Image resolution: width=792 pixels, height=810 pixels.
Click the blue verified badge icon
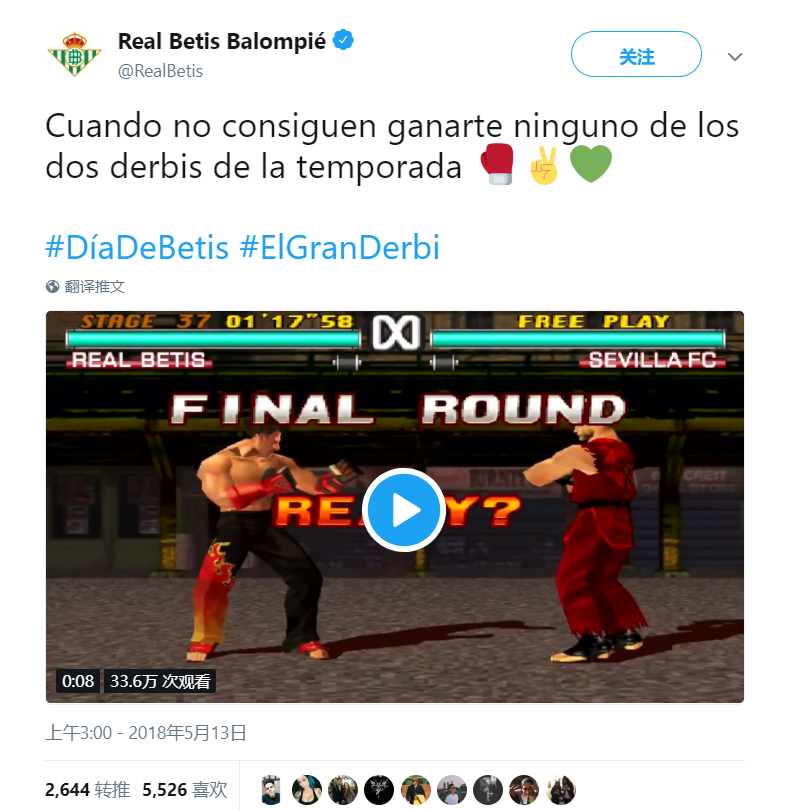[343, 40]
